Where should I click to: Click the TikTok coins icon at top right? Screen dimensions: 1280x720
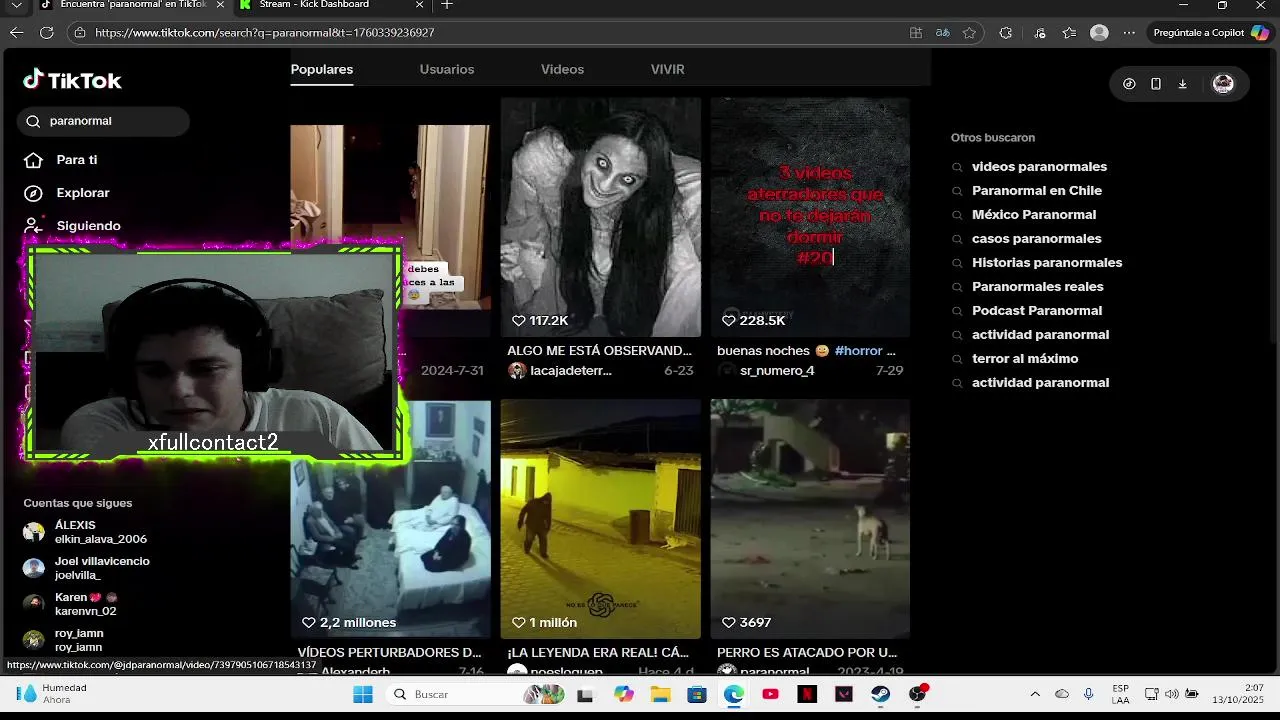(1129, 84)
